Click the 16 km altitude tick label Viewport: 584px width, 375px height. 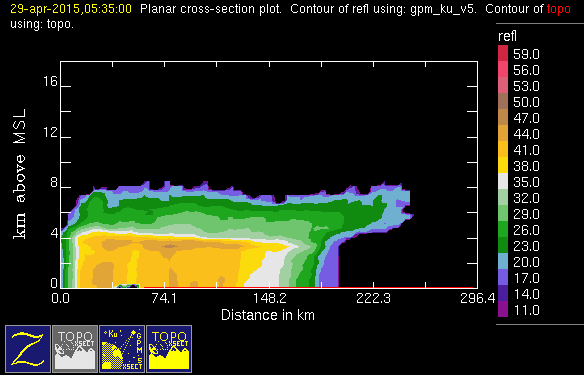click(50, 81)
